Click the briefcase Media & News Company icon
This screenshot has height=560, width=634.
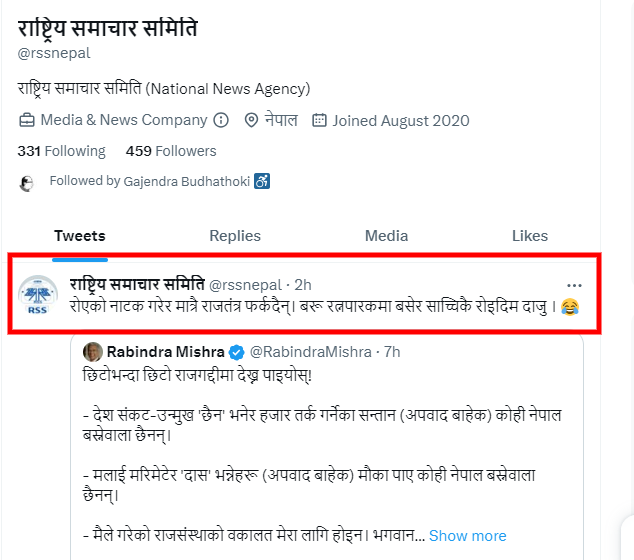pyautogui.click(x=27, y=121)
